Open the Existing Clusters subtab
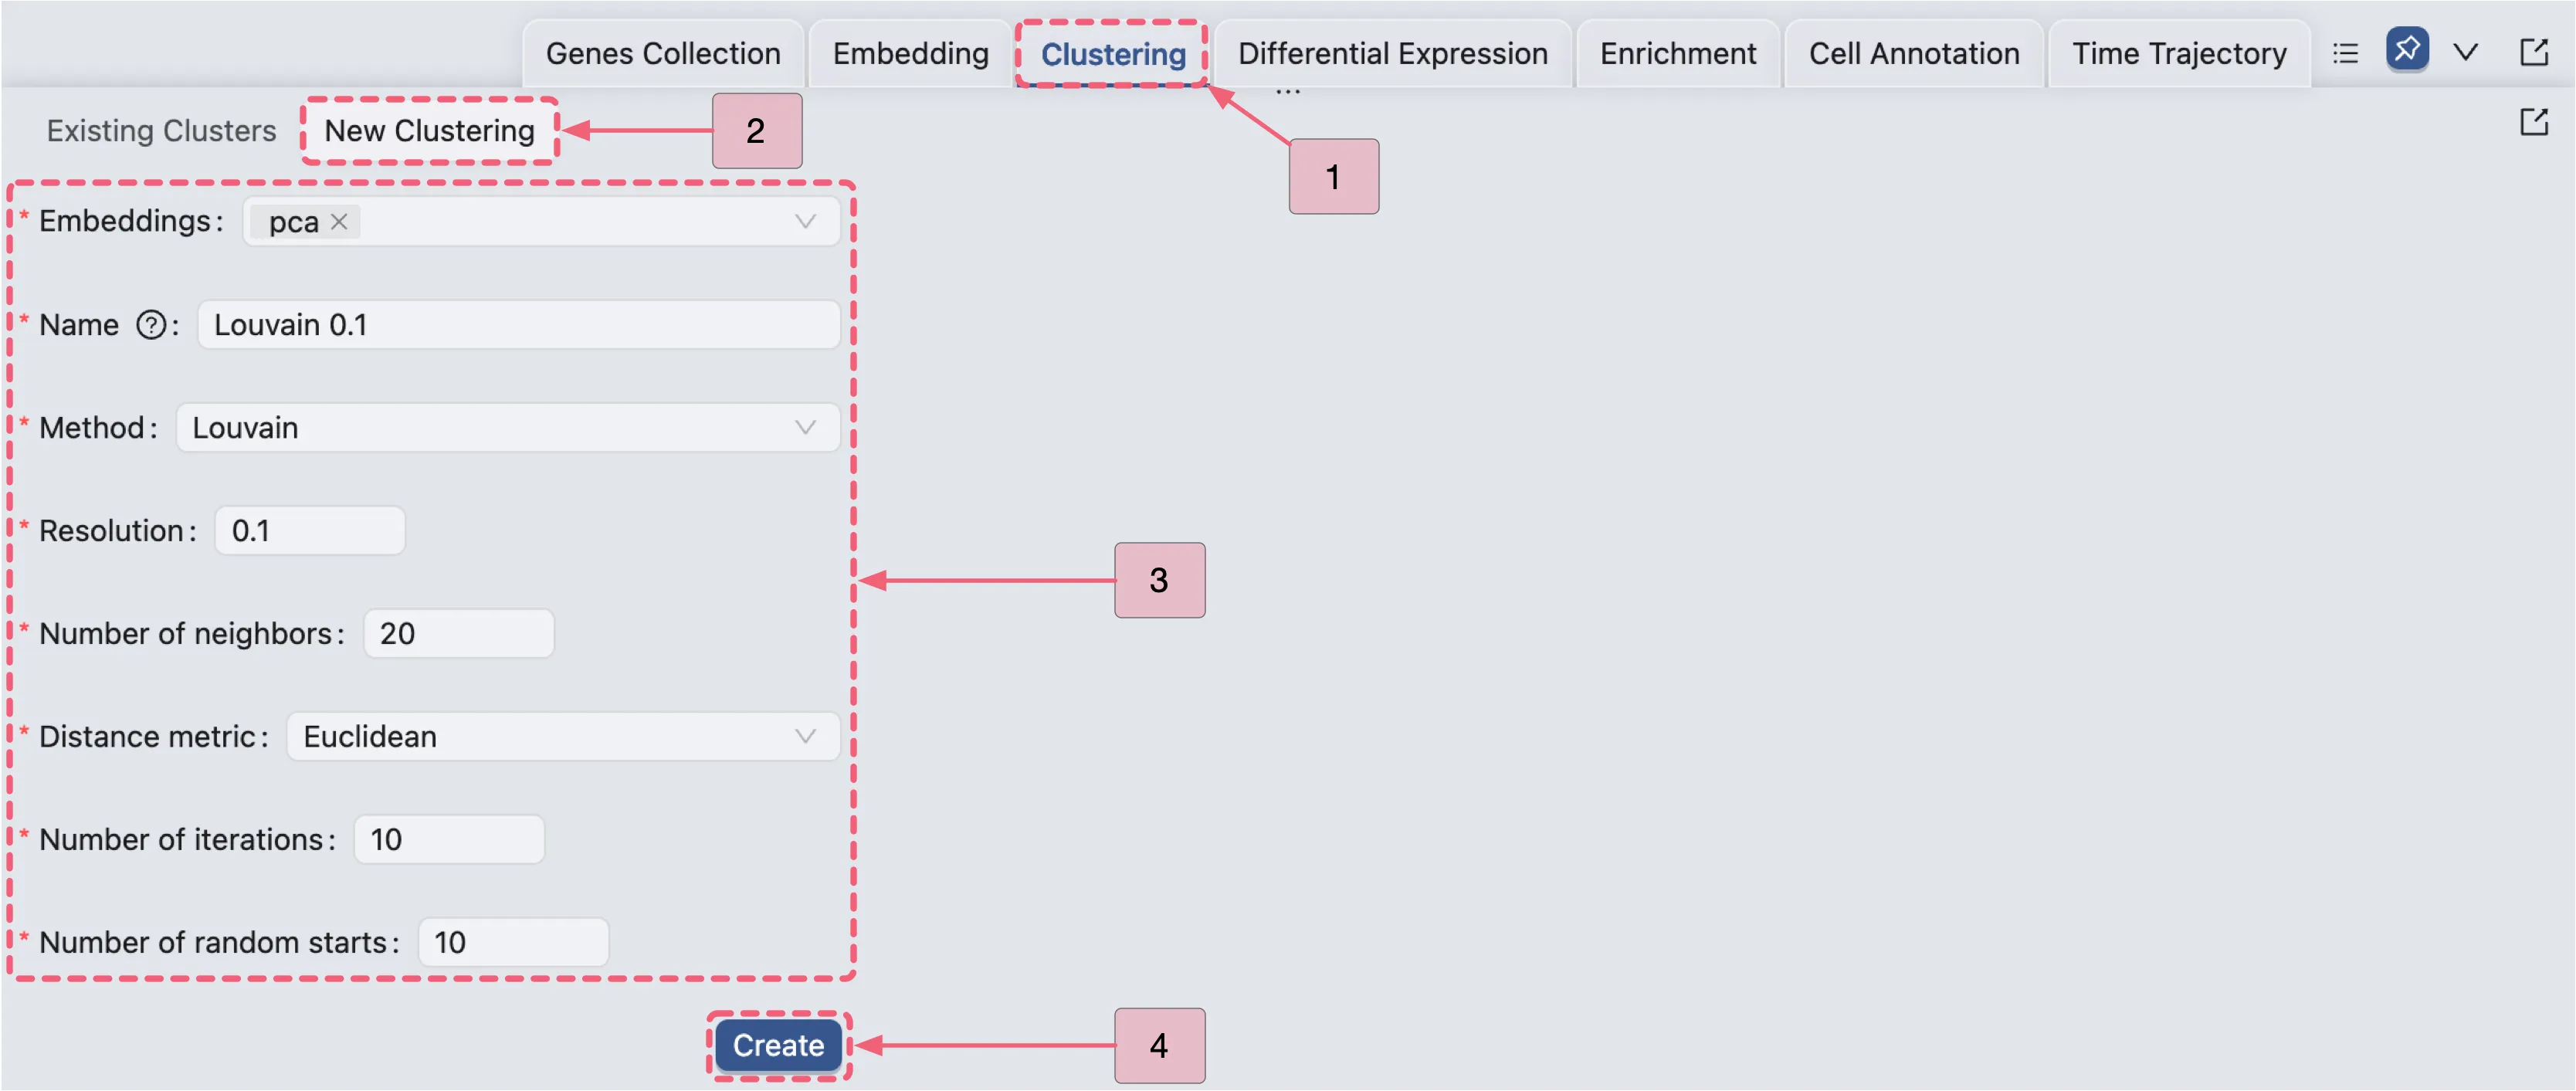This screenshot has width=2576, height=1091. tap(161, 131)
